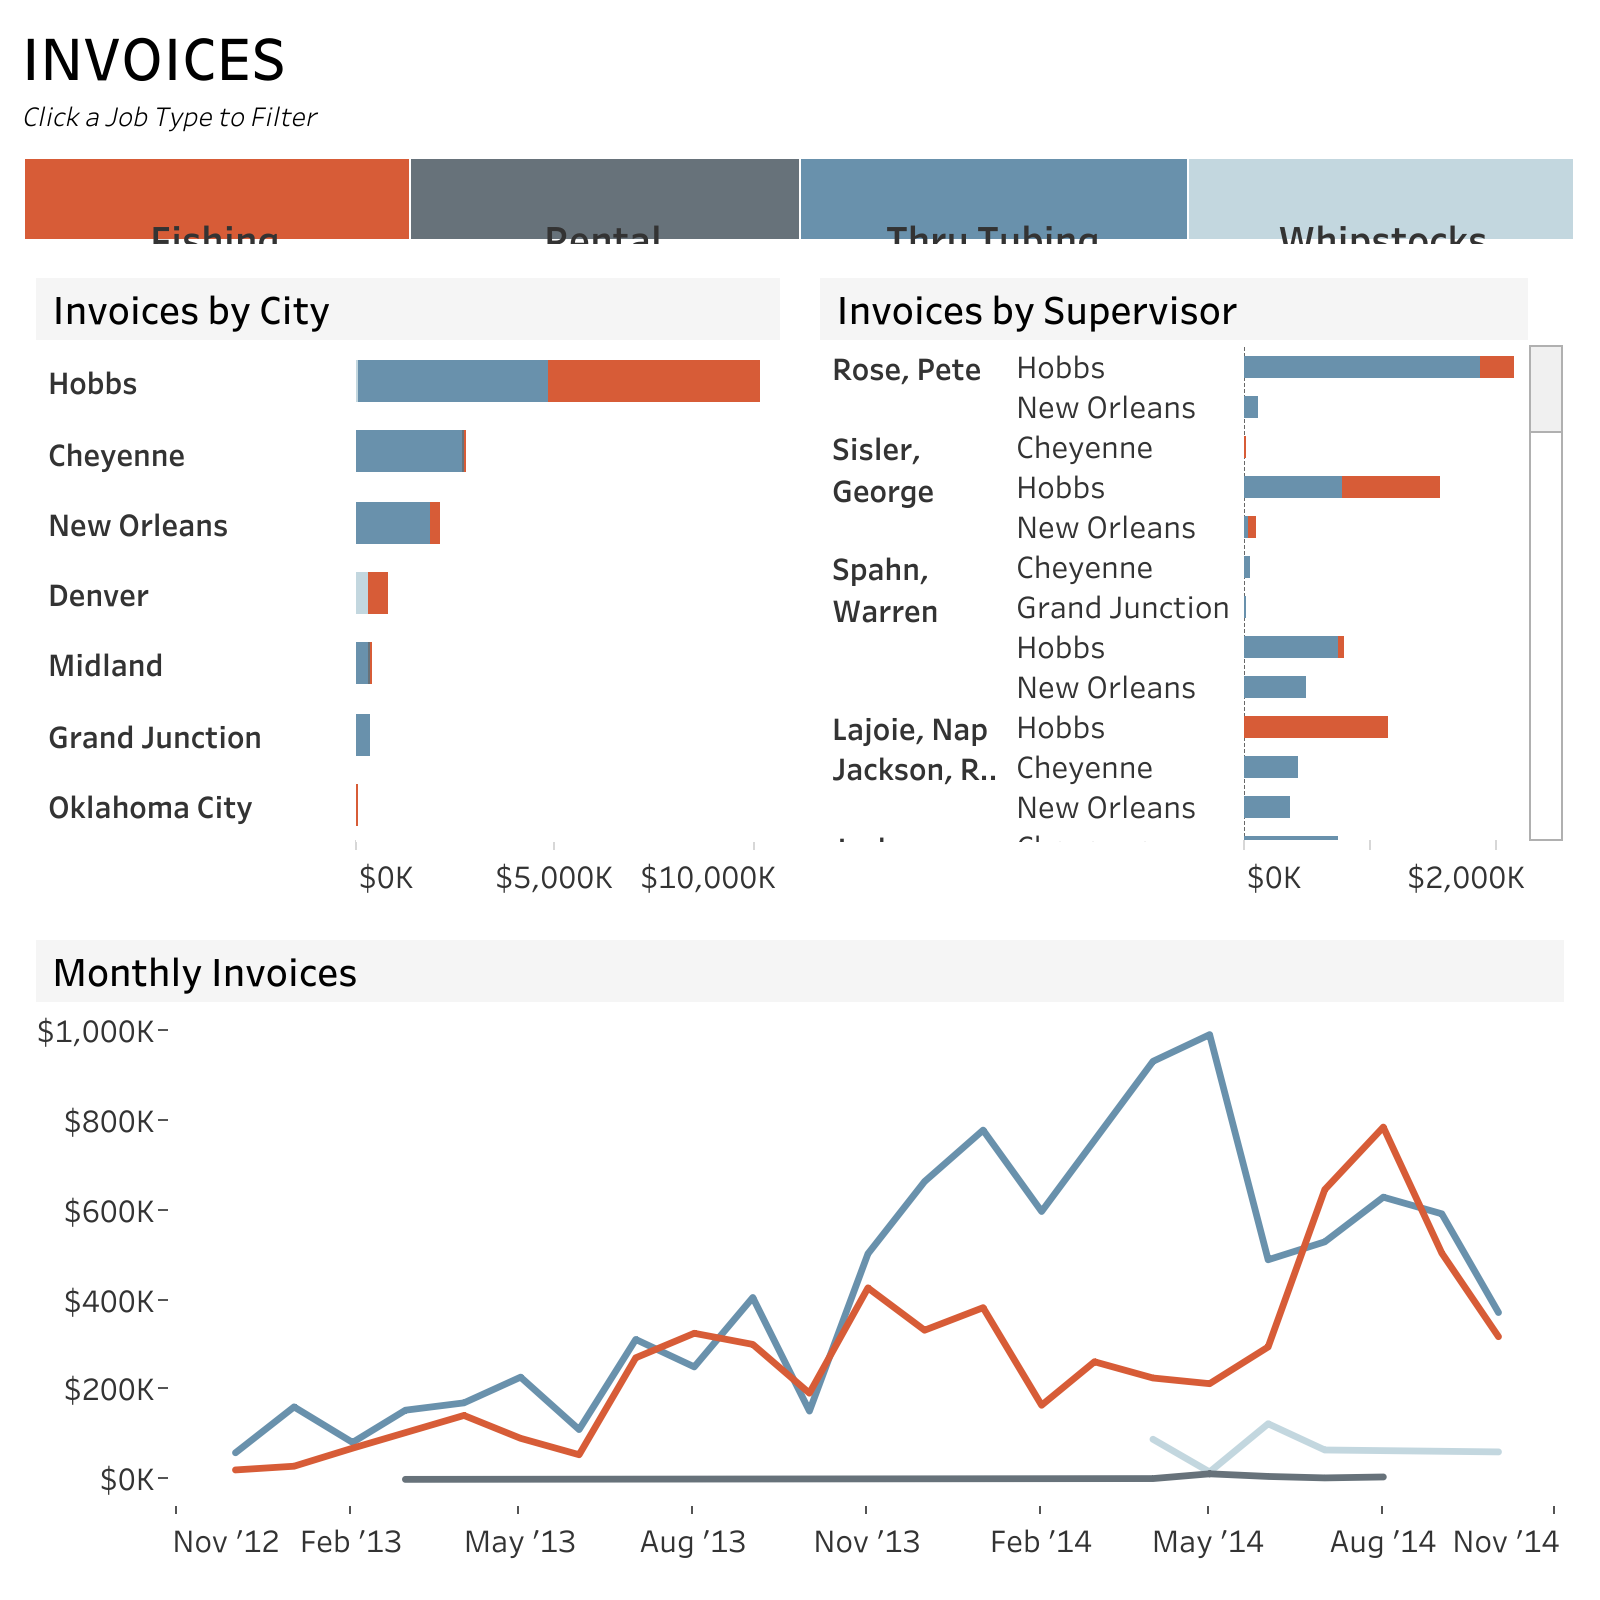Click the Spahn, Warren supervisor label

click(885, 591)
